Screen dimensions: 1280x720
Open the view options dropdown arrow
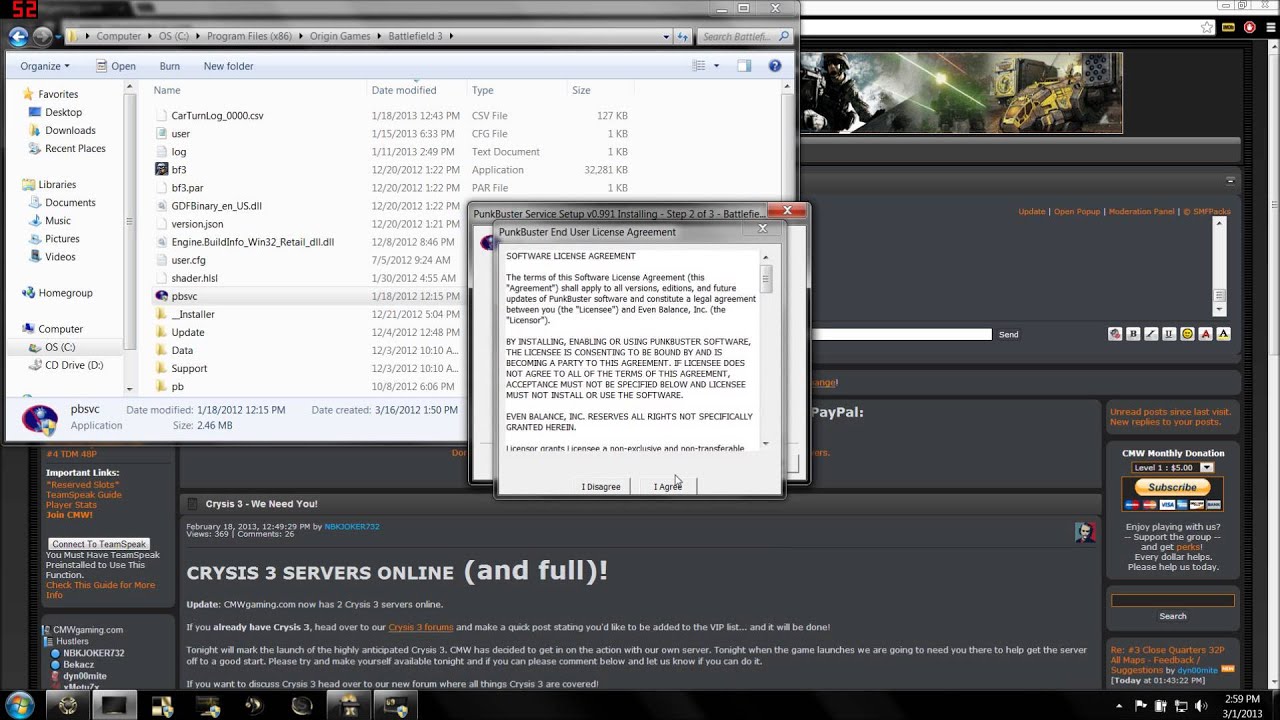click(716, 66)
